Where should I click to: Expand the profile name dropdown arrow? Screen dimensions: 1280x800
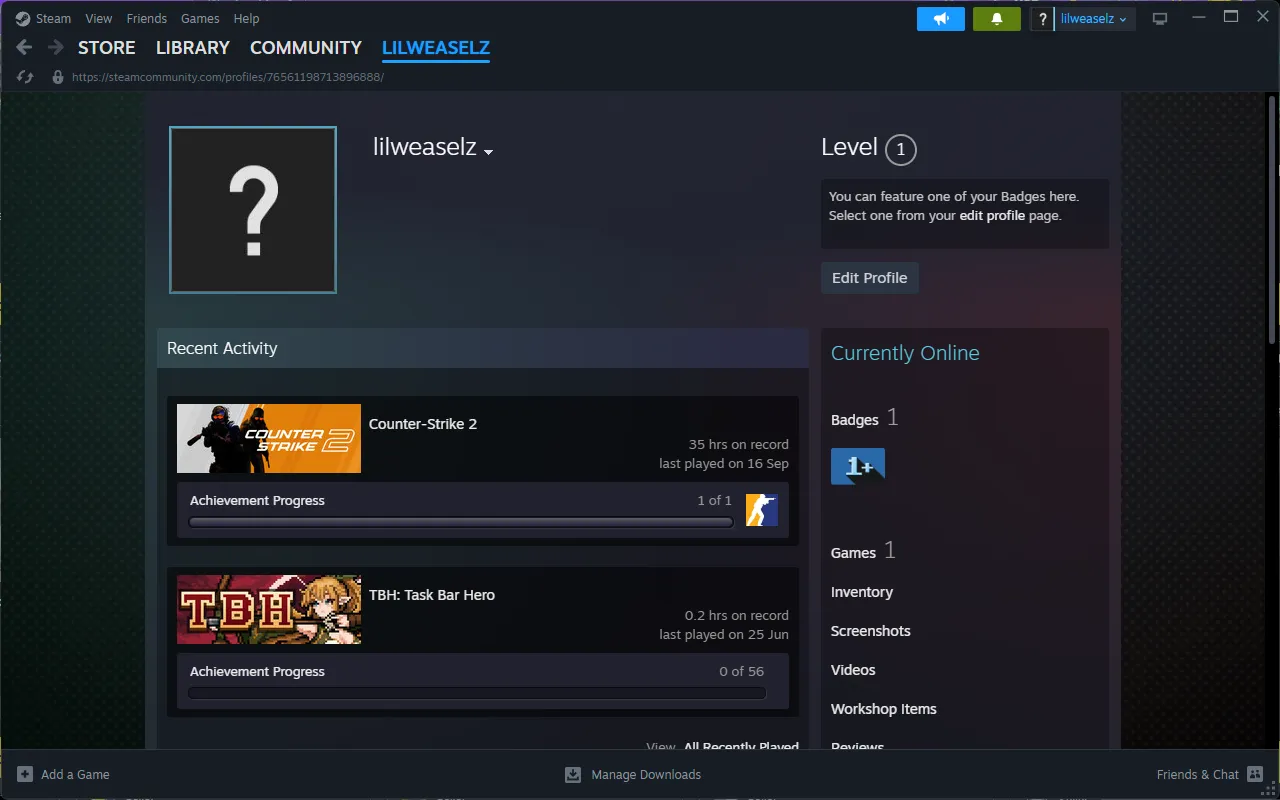coord(488,152)
